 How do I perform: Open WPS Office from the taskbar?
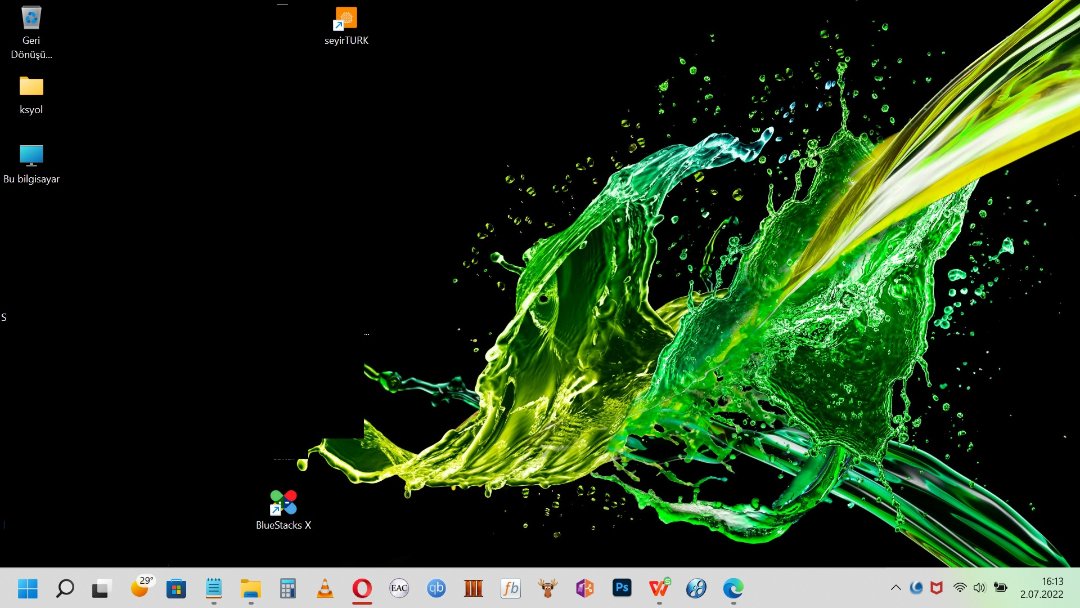pos(659,588)
